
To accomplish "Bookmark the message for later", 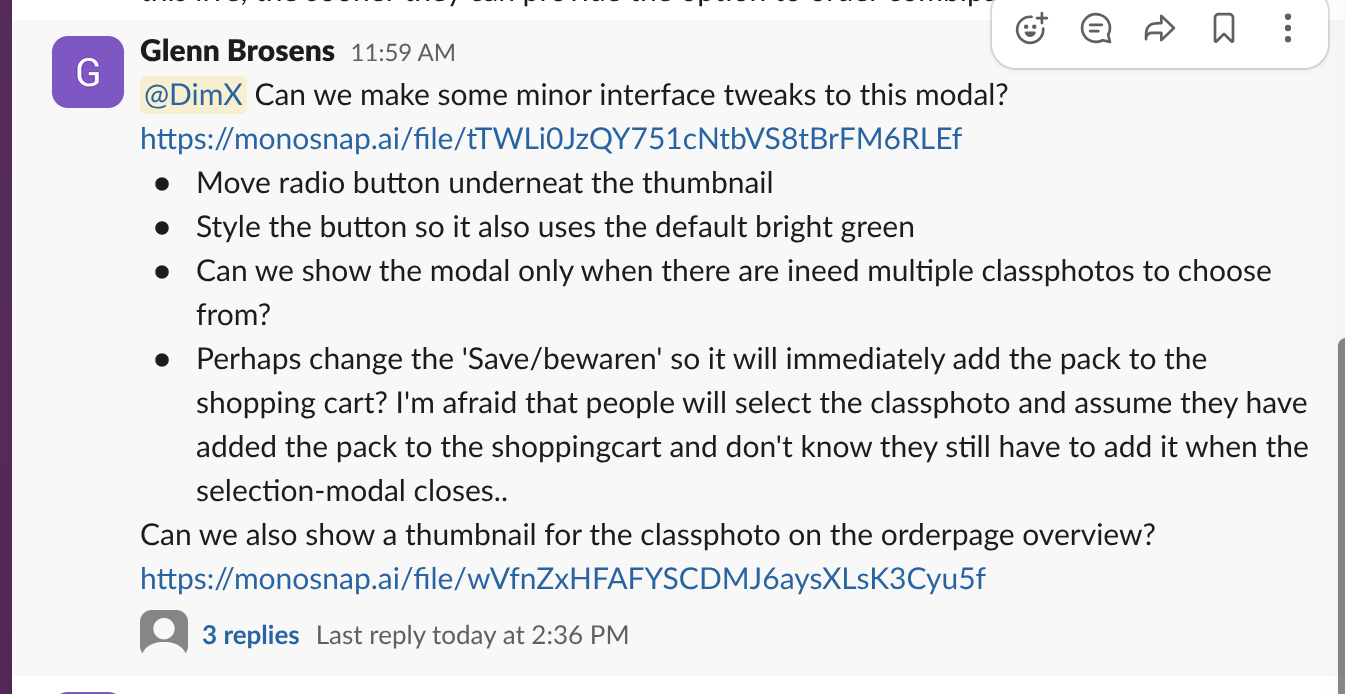I will coord(1223,29).
